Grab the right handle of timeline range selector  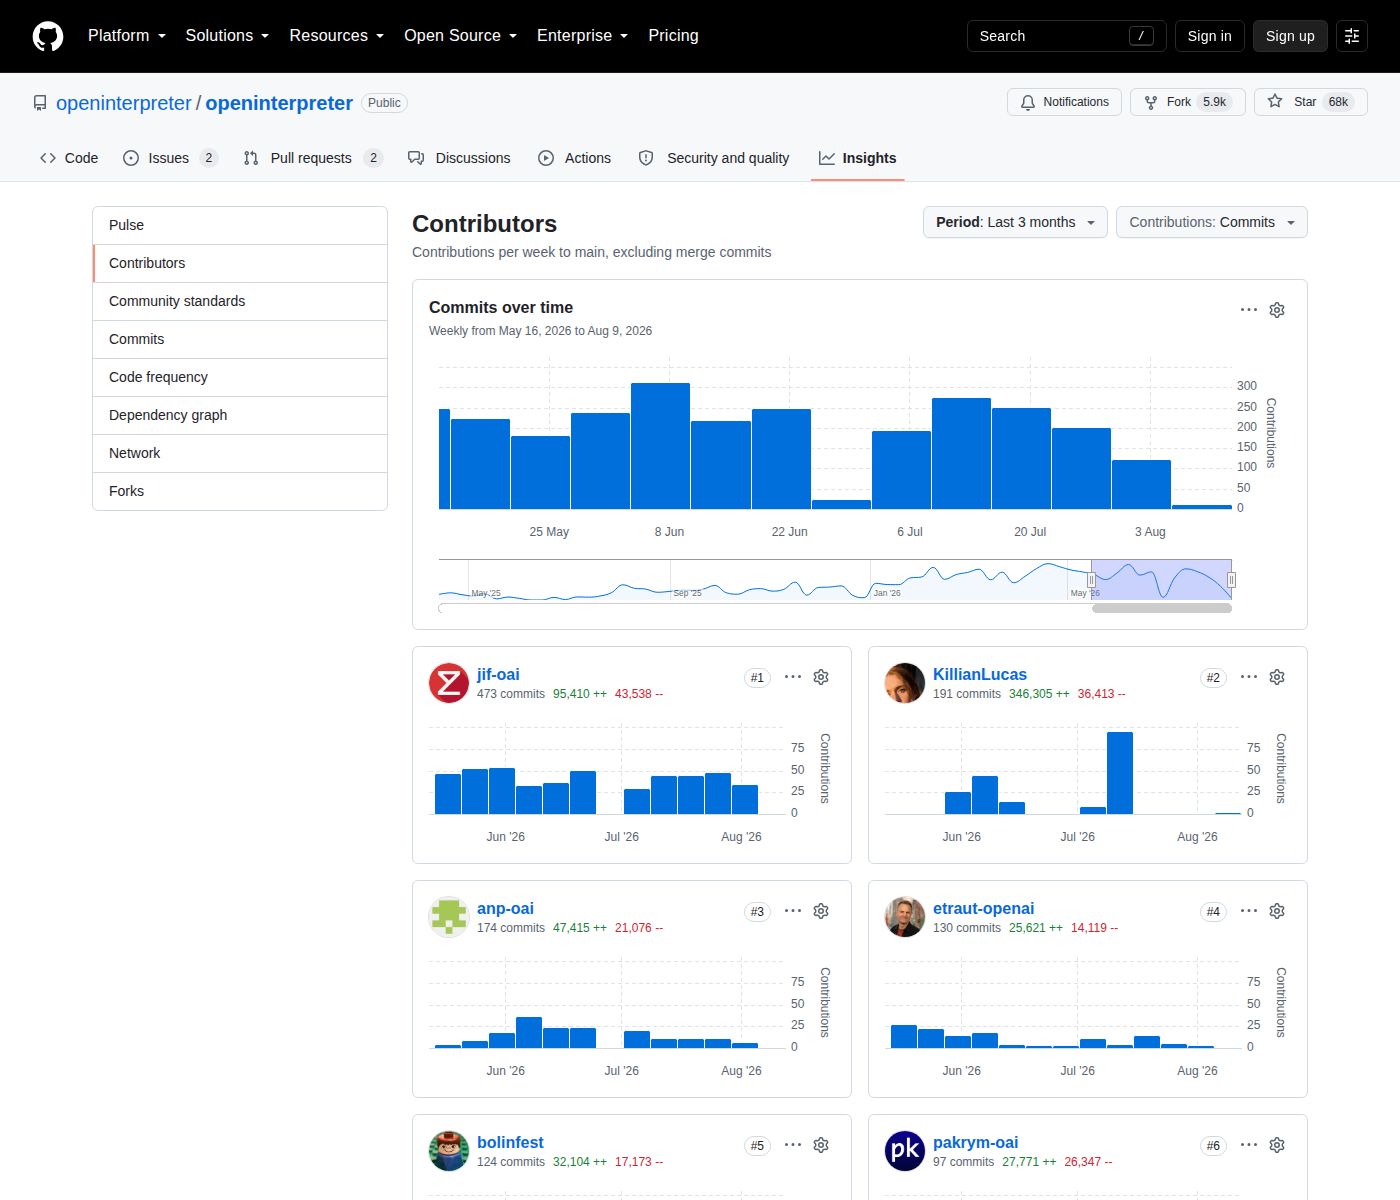pos(1232,580)
